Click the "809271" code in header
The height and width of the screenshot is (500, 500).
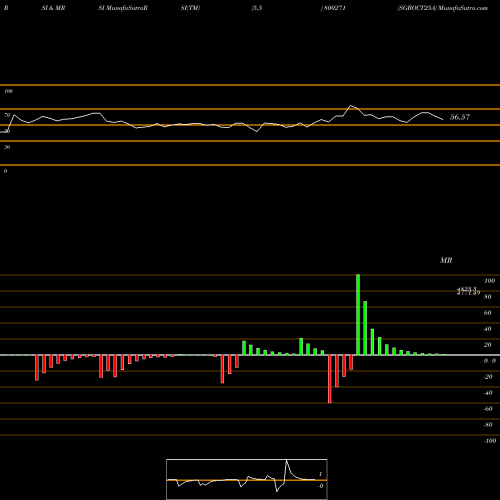[335, 8]
